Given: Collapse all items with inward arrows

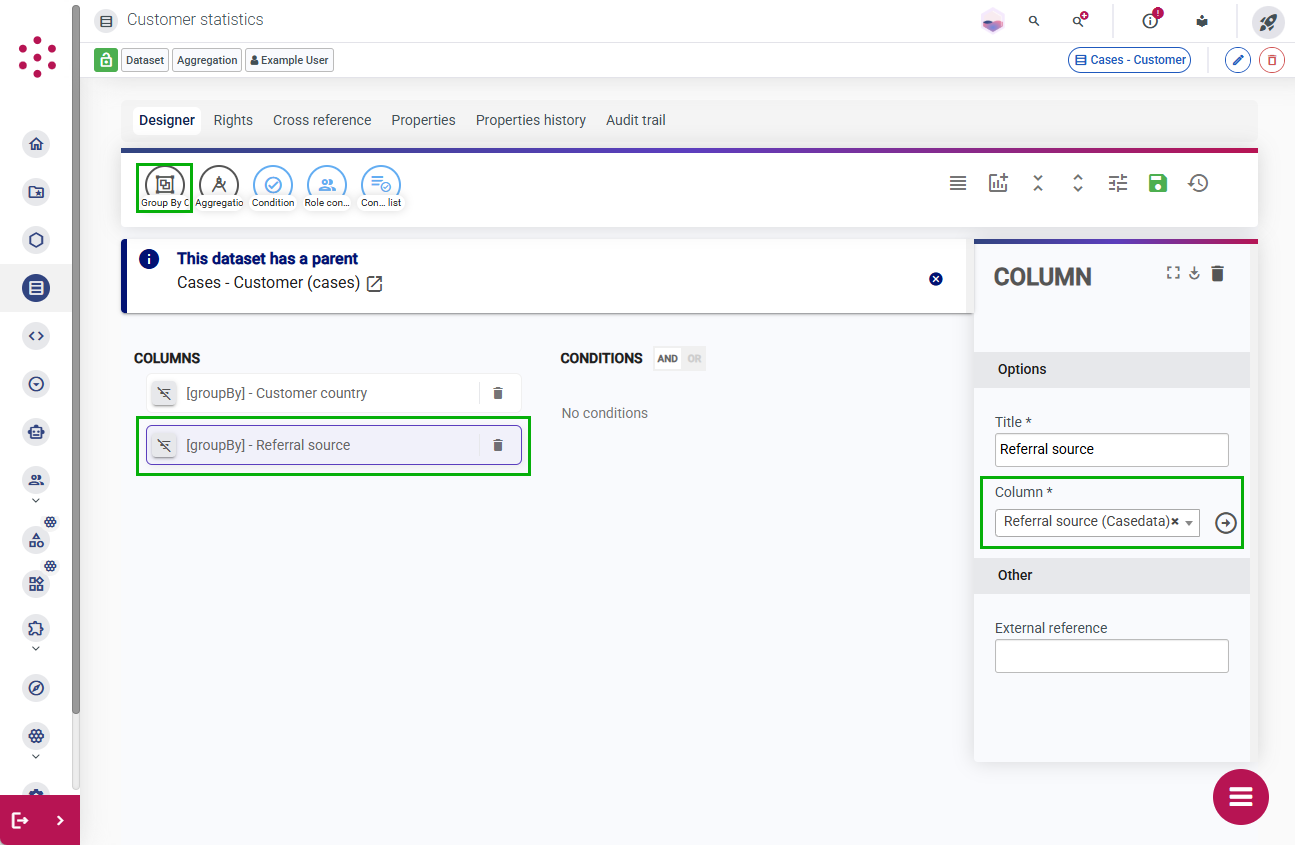Looking at the screenshot, I should (x=1038, y=183).
